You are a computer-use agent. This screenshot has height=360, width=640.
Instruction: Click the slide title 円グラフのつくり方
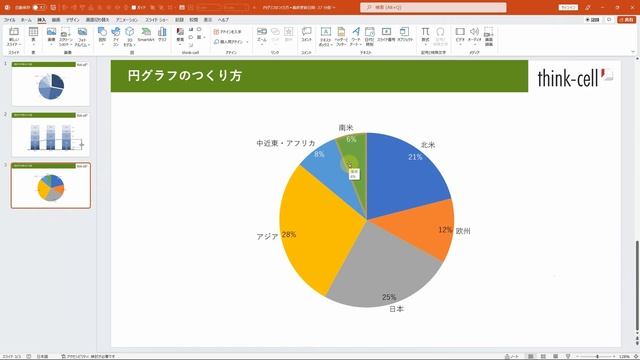[x=184, y=76]
